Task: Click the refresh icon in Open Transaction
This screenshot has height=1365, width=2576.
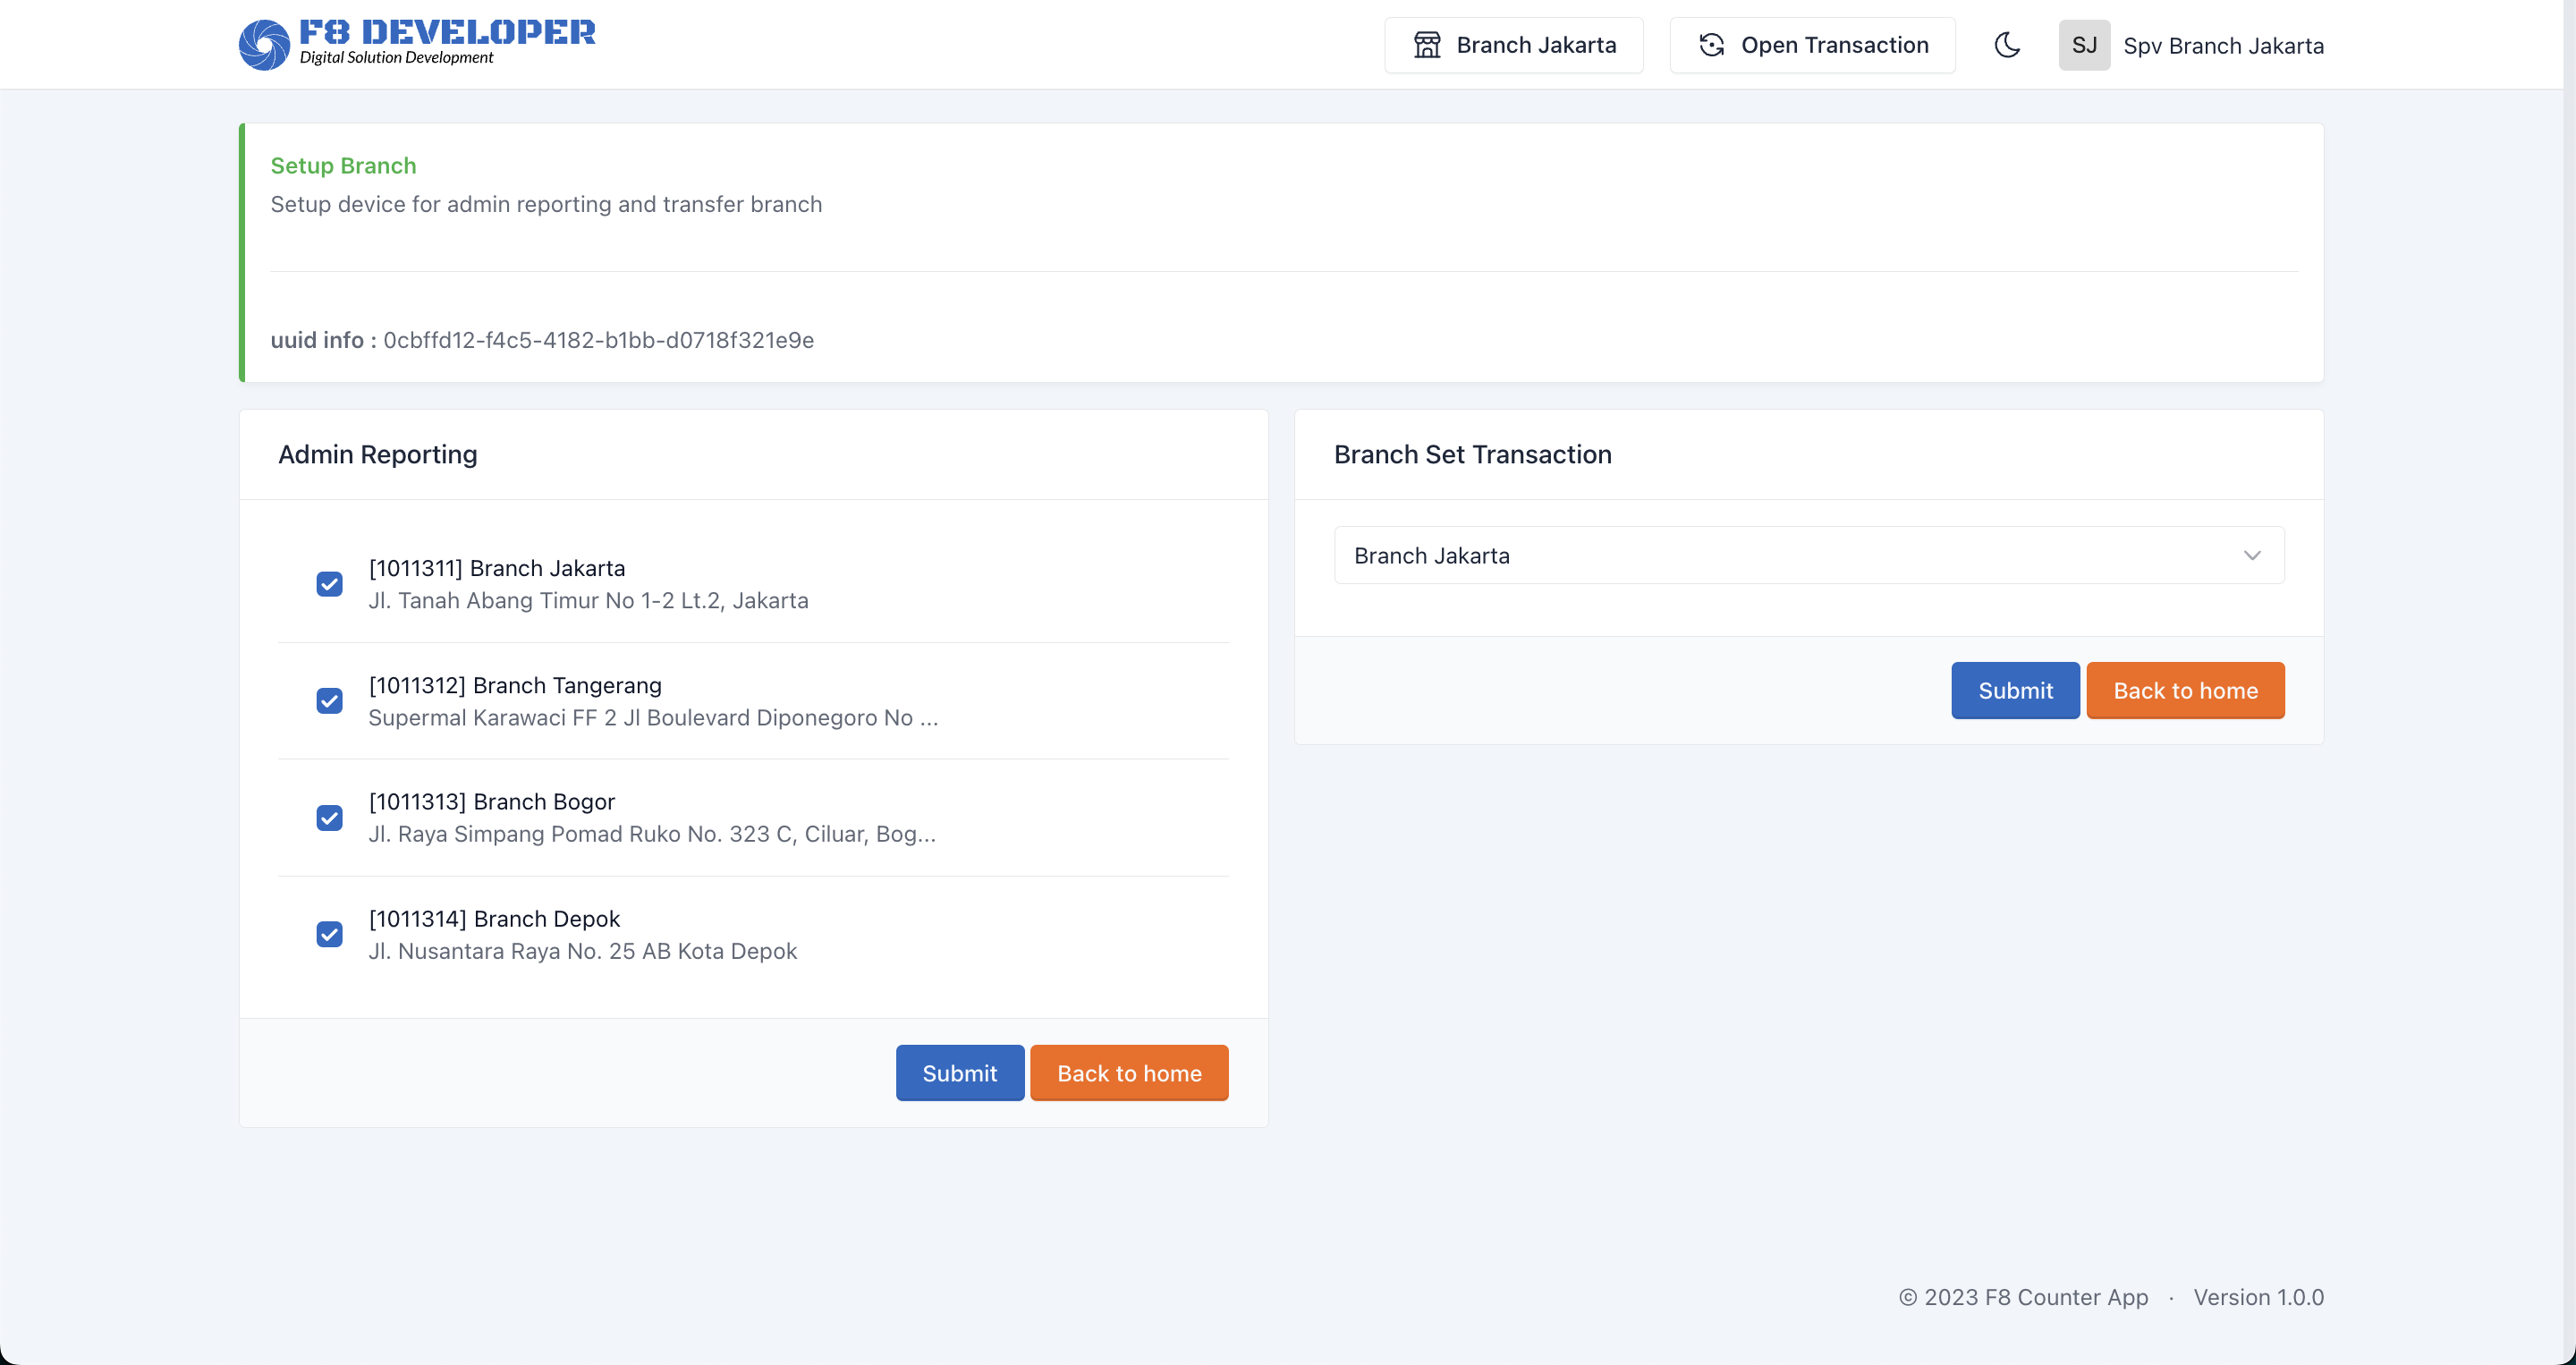Action: click(x=1711, y=45)
